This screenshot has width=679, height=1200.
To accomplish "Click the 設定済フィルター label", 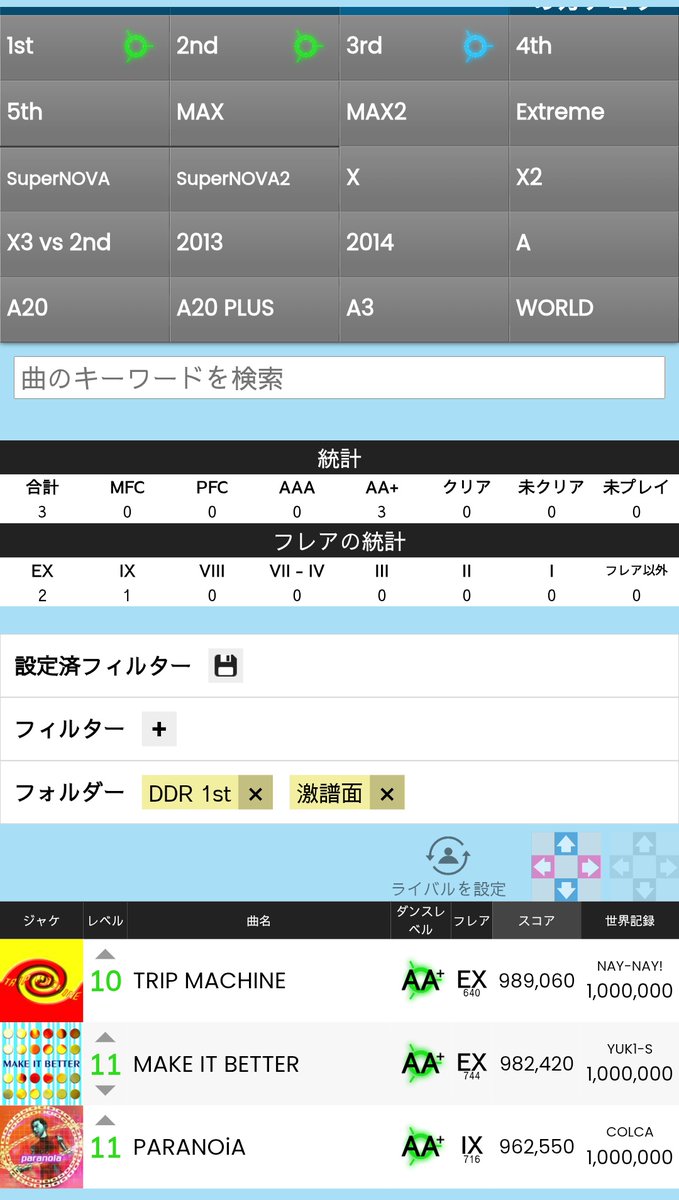I will 103,666.
